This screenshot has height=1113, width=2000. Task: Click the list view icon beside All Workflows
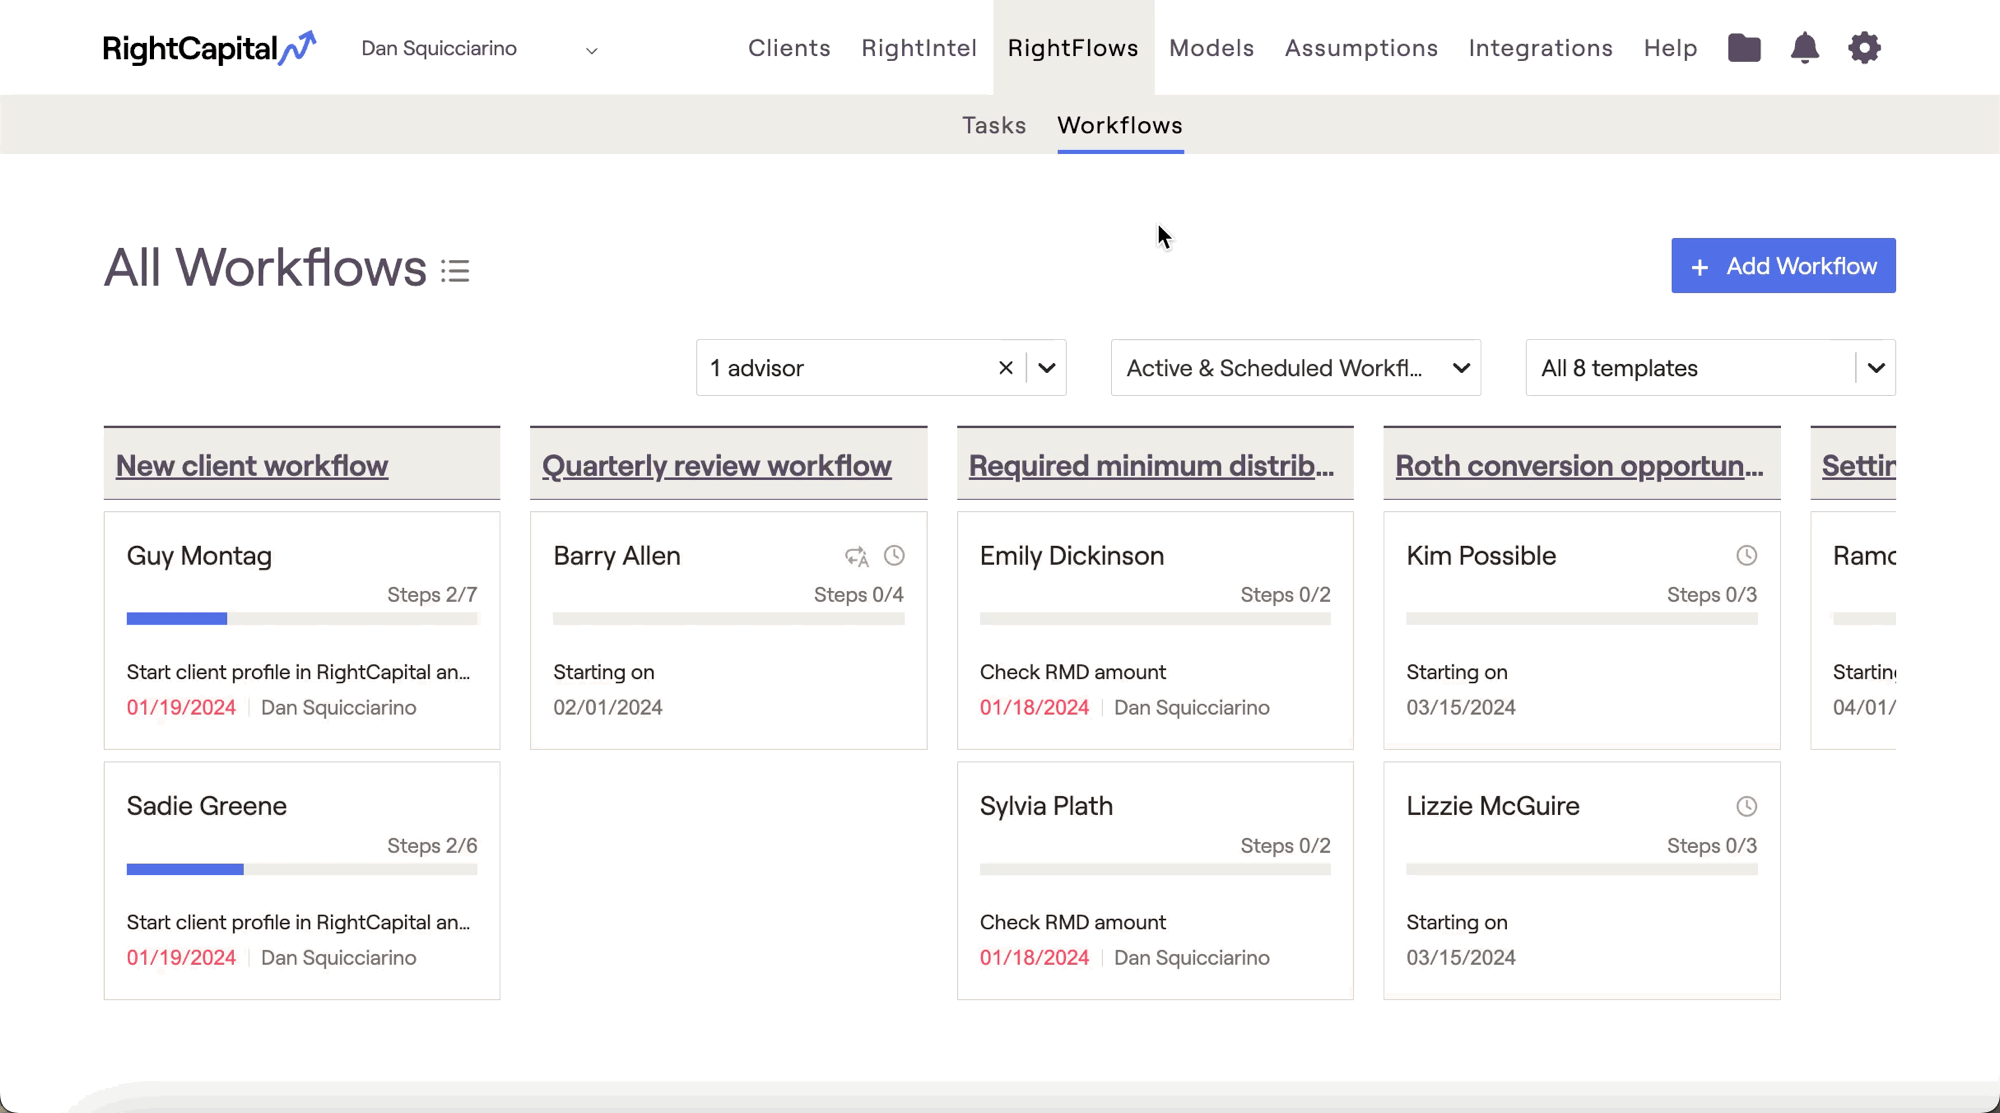(455, 271)
